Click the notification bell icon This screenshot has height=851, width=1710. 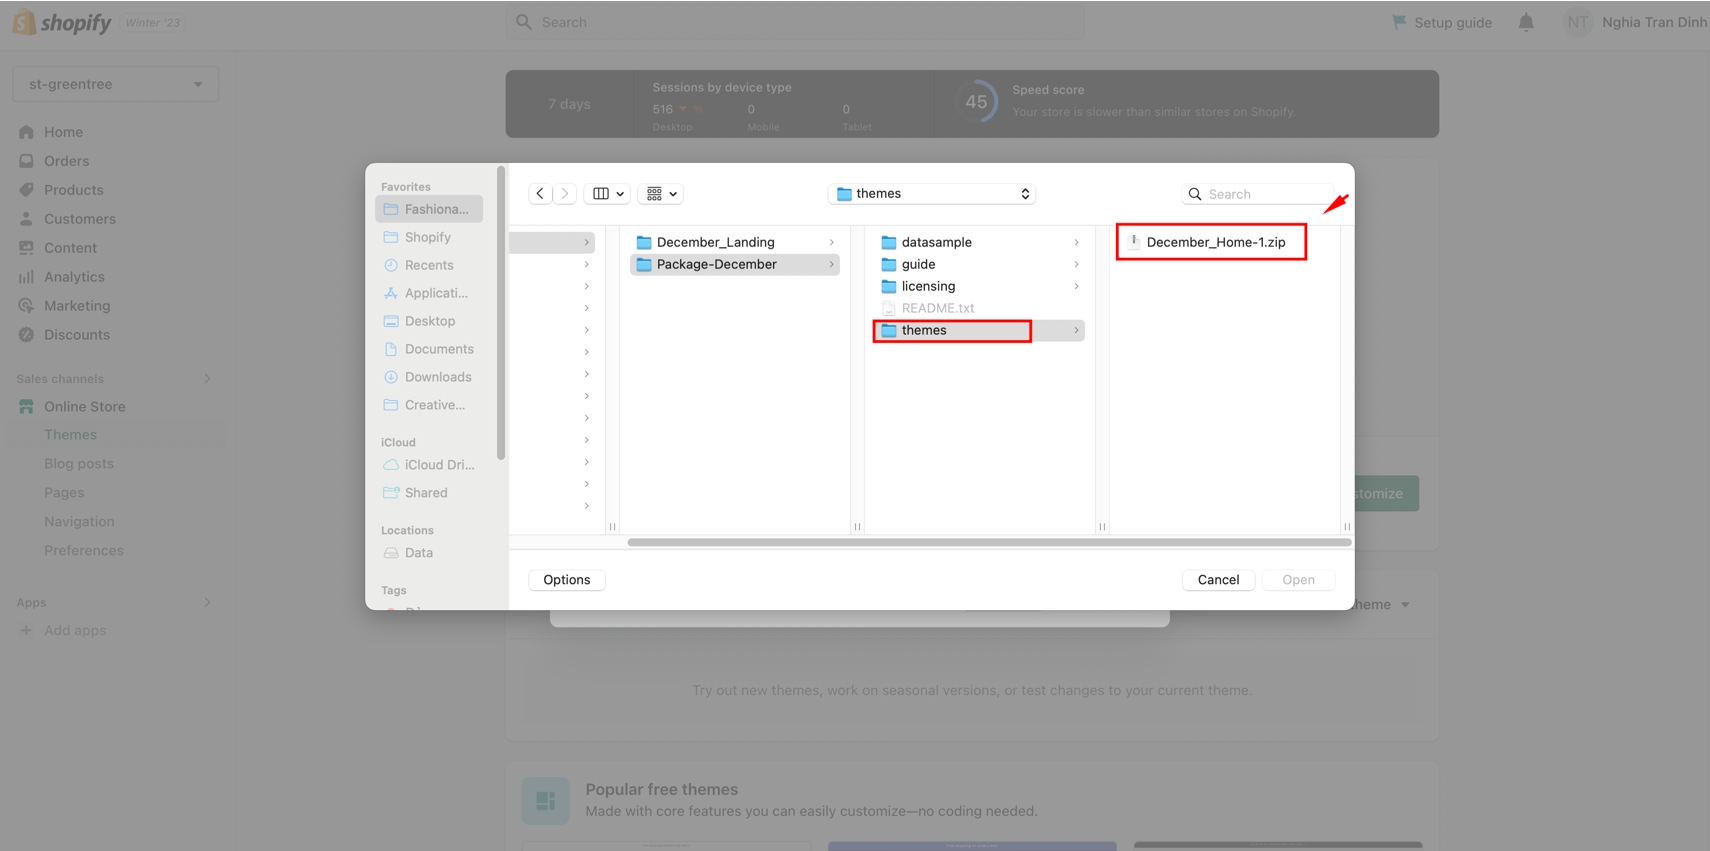[1525, 22]
